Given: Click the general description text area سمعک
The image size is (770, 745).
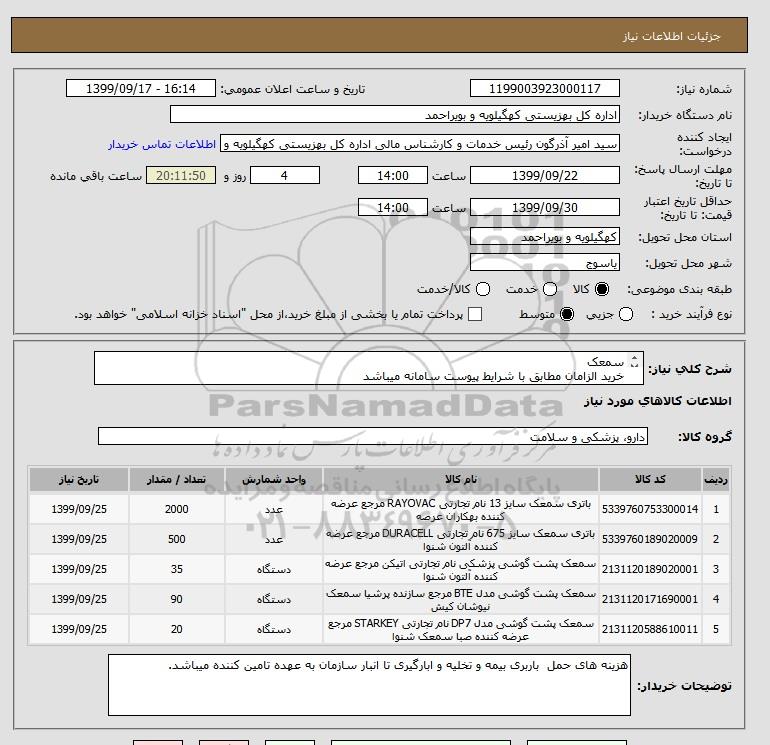Looking at the screenshot, I should [368, 368].
